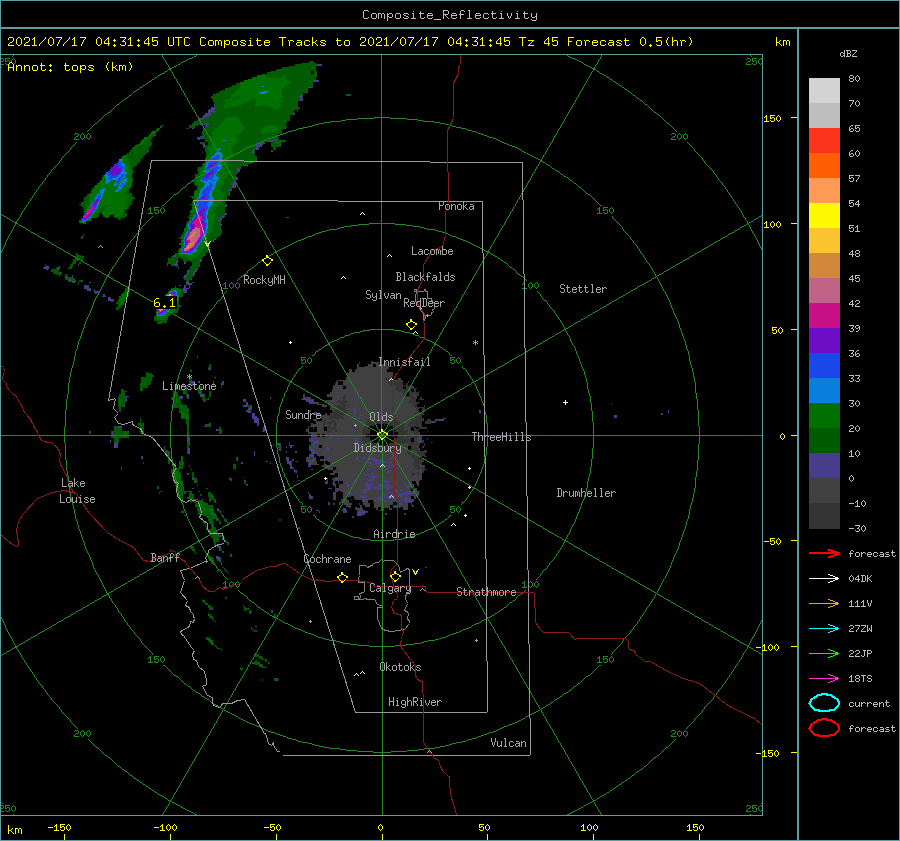Click the yellow radar-site diamond at map center
Viewport: 900px width, 841px height.
coord(382,435)
